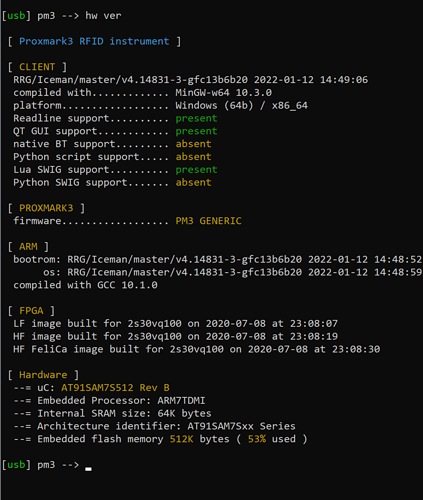Screen dimensions: 423x500
Task: Click the cursor at the bottom pm3 prompt
Action: coord(88,469)
